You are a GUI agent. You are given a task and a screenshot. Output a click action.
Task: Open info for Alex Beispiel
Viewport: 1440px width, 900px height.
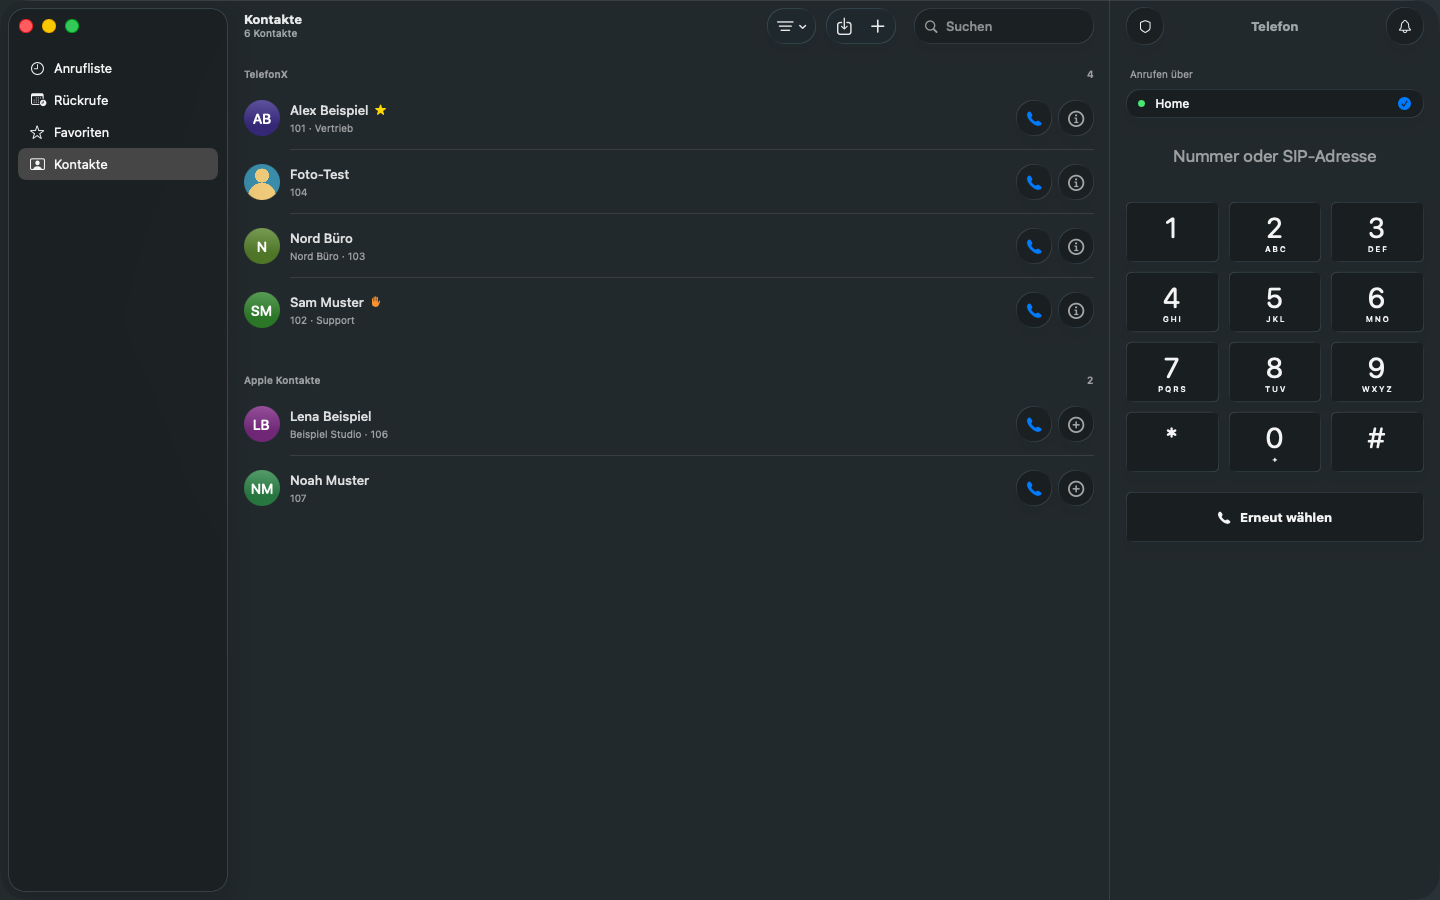[1076, 119]
